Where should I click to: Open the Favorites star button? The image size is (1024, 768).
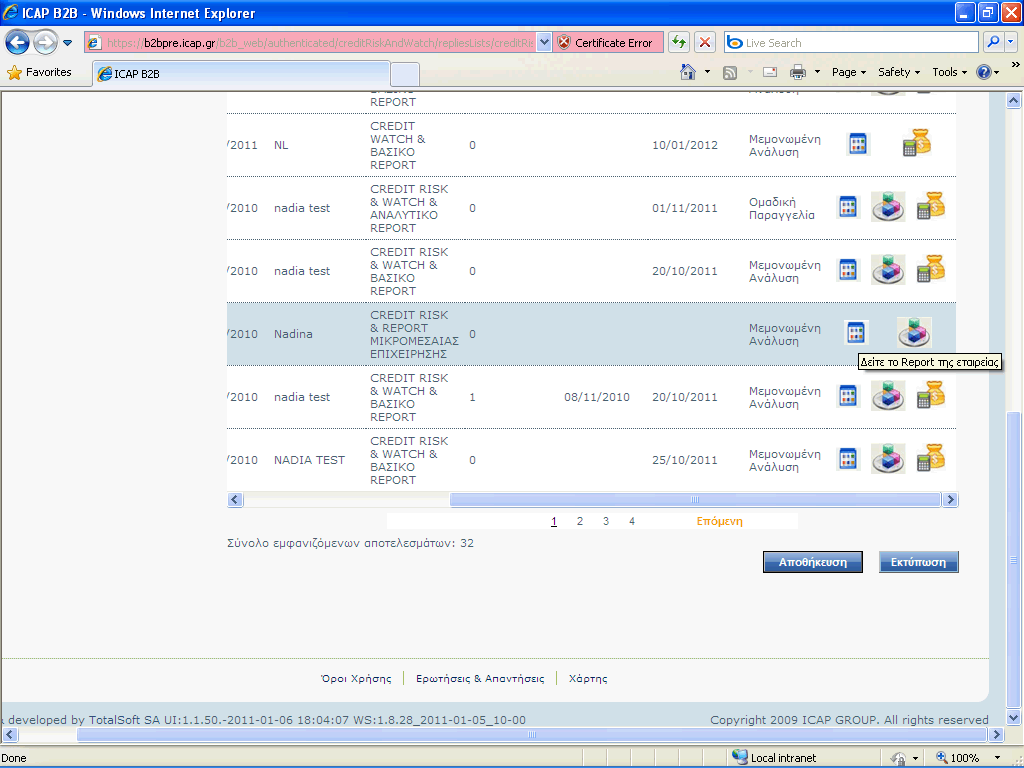click(39, 72)
